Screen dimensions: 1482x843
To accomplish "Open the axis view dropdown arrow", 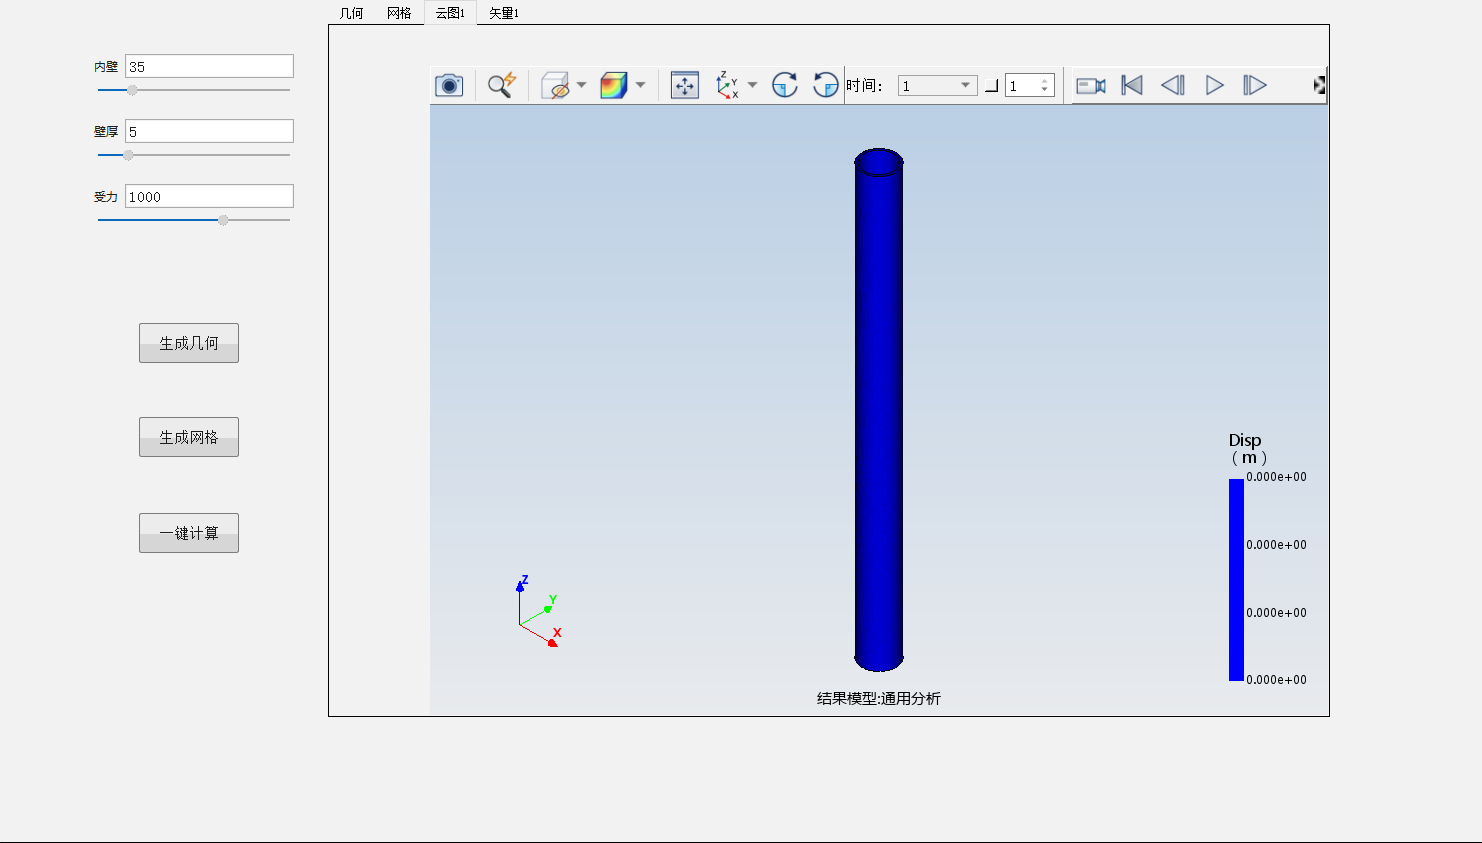I will (752, 85).
